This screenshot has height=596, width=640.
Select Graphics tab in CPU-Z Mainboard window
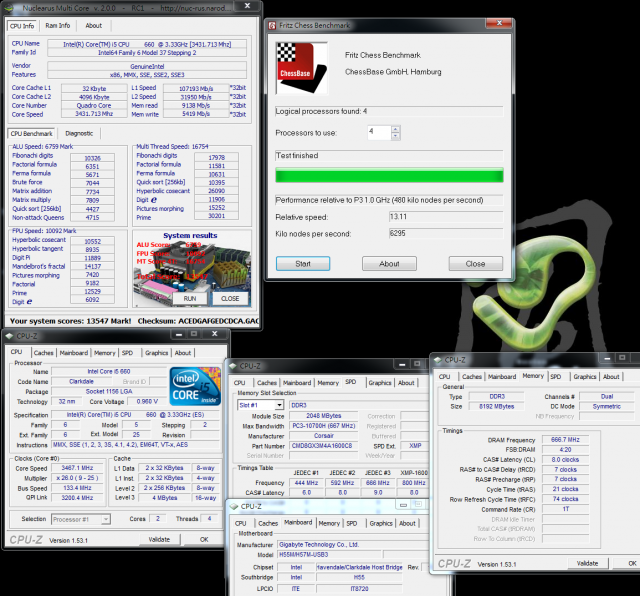[x=381, y=523]
